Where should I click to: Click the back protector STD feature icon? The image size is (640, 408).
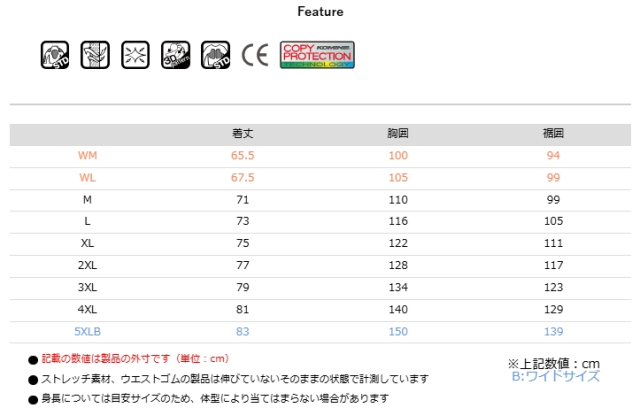(55, 55)
